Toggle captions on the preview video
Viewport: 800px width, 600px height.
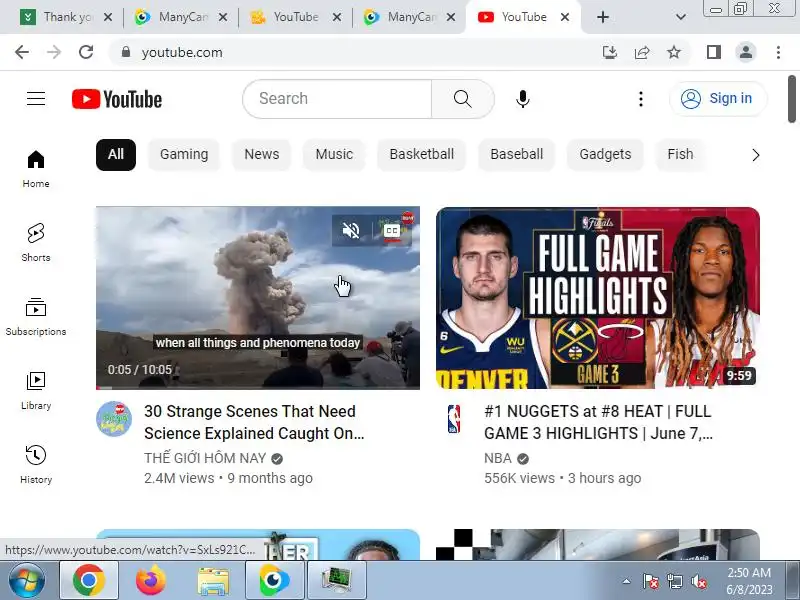point(392,231)
